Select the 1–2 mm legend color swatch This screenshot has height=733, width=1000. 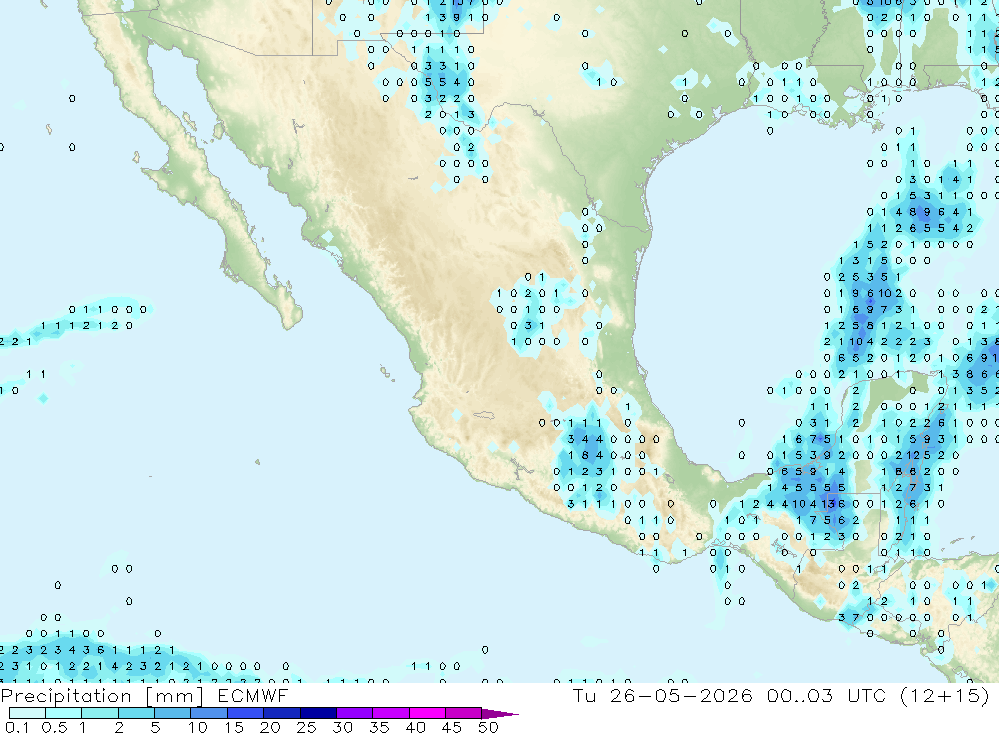(x=100, y=713)
